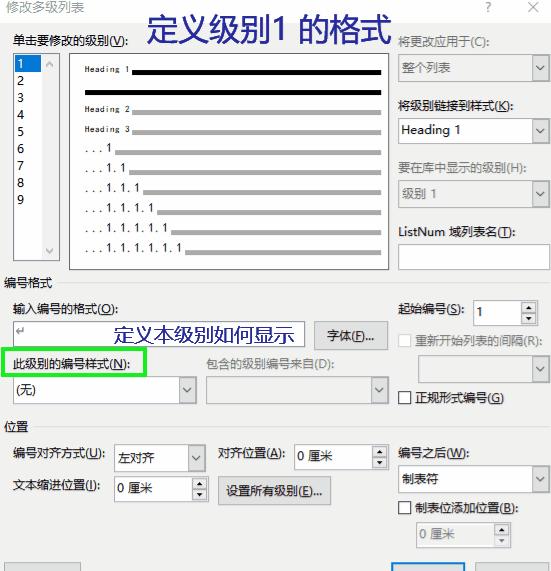Screen dimensions: 551x571
Task: Toggle the 重新开始列表的间隔 checkbox
Action: tap(405, 341)
